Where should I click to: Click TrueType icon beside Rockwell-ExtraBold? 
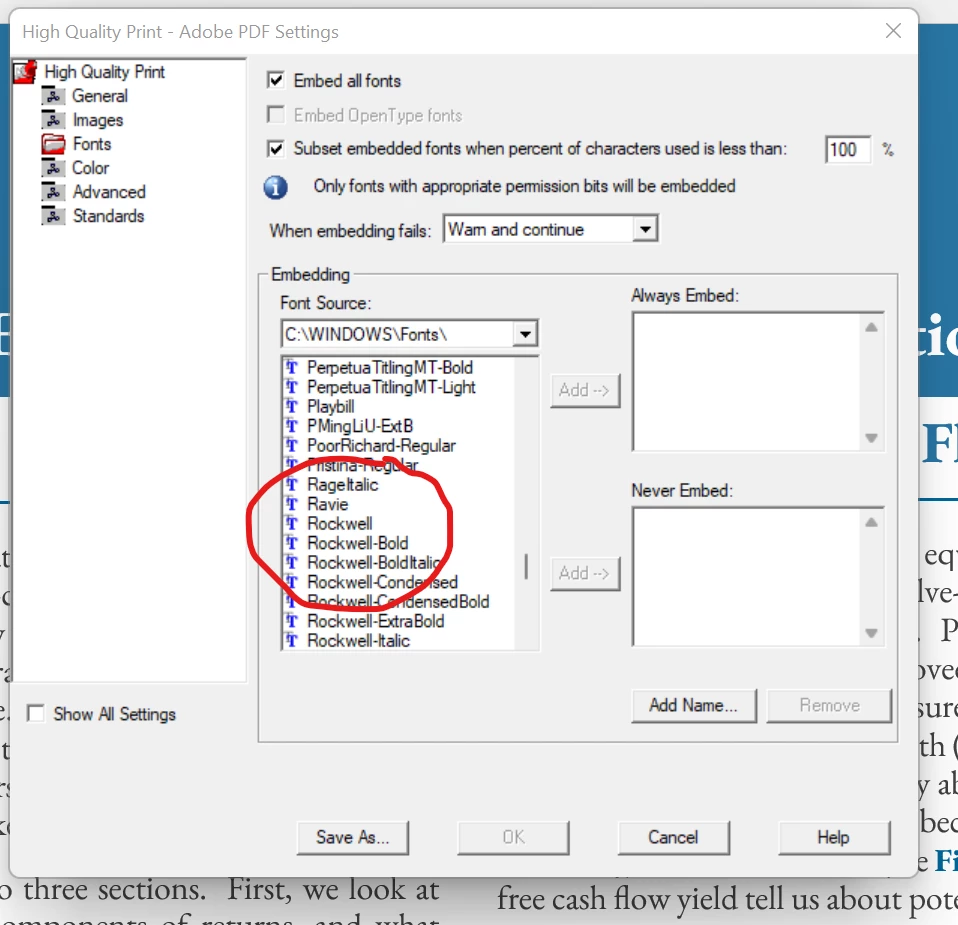(292, 621)
